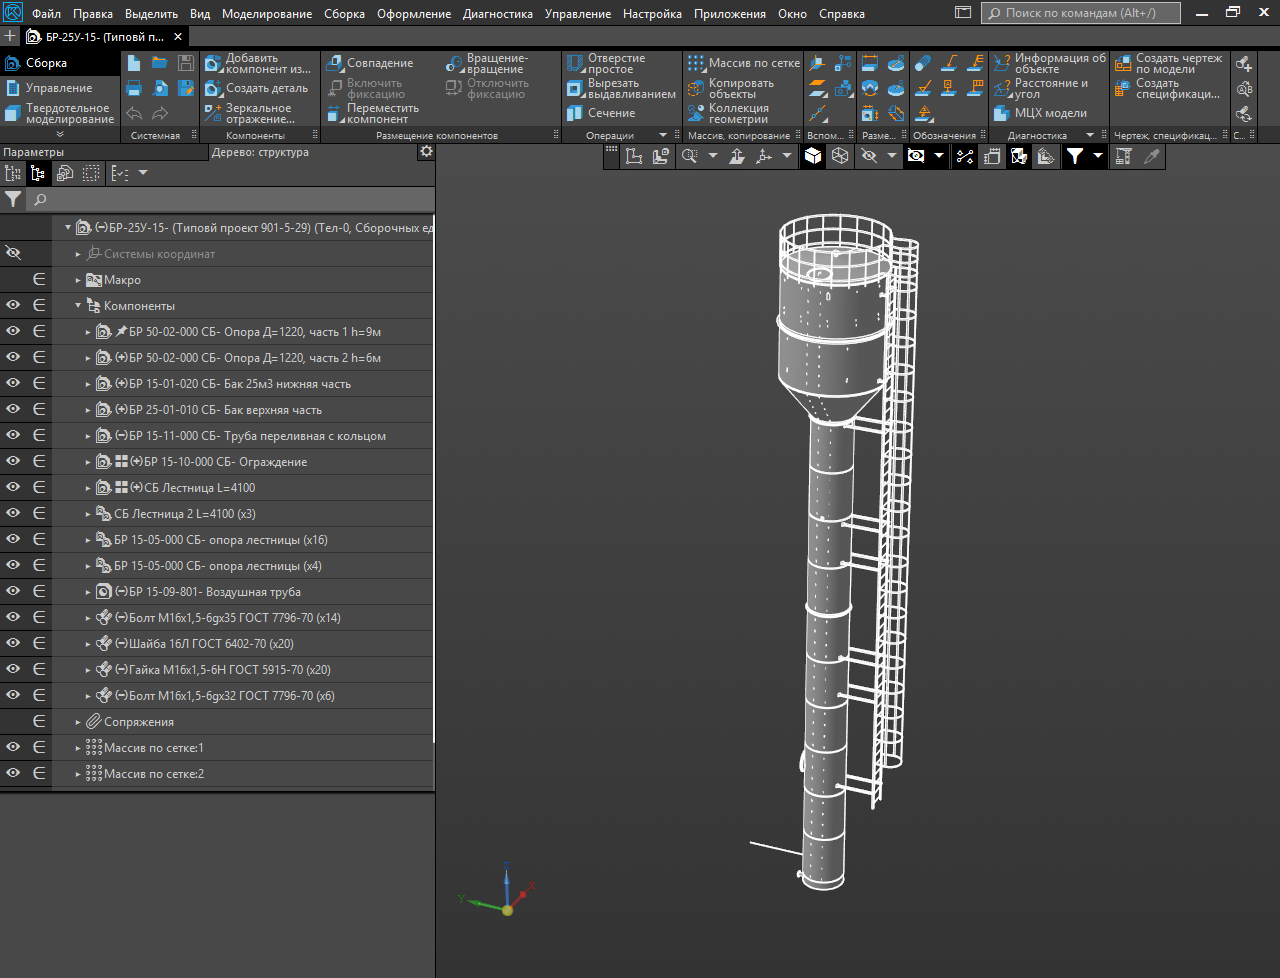Expand the Операции panel dropdown arrow
Screen dimensions: 1280x978
pos(663,135)
